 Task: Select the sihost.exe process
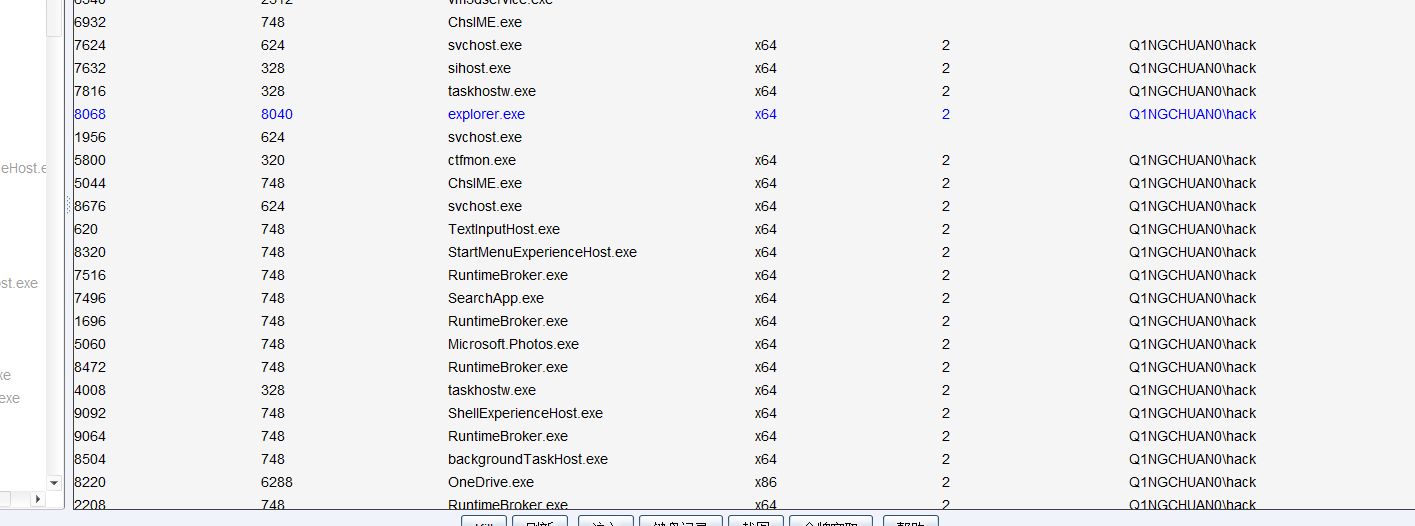coord(479,68)
